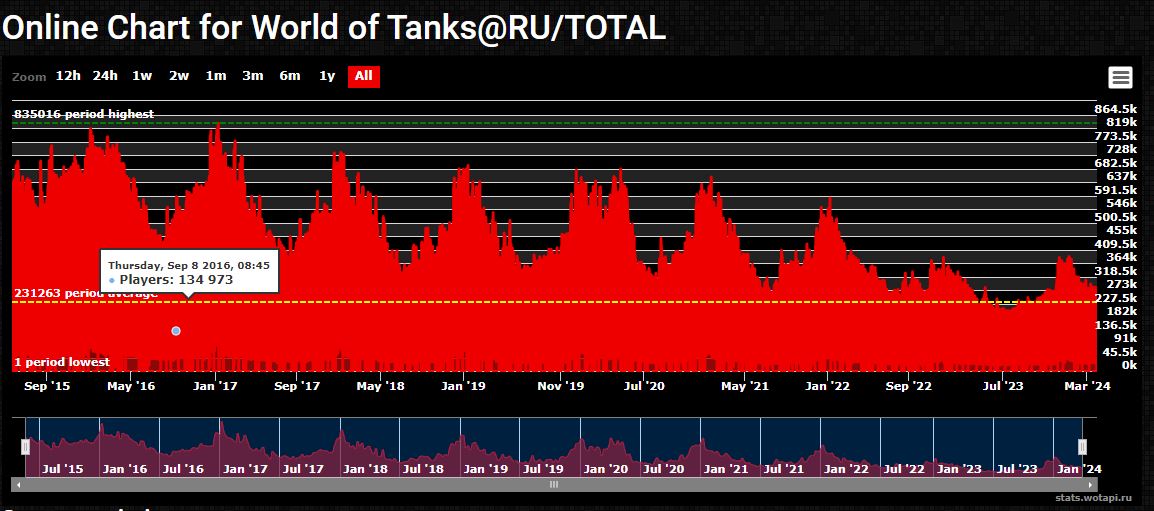Zoom chart to 1y

[x=327, y=76]
